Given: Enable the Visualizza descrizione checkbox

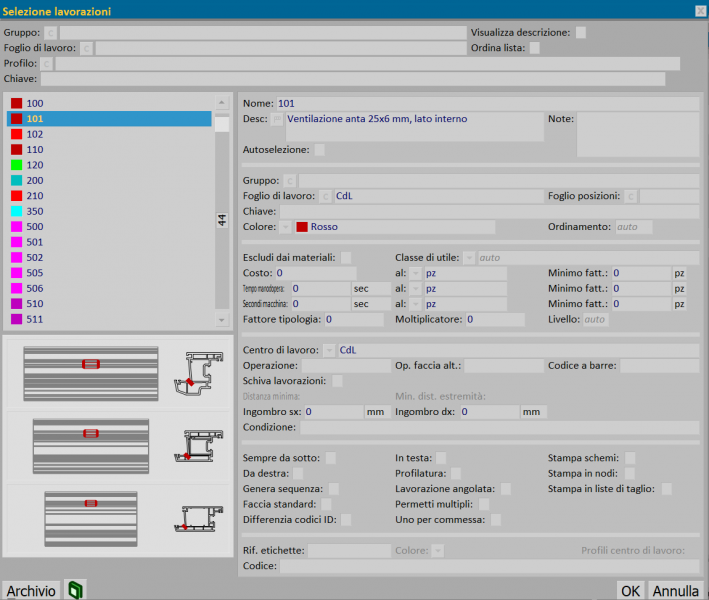Looking at the screenshot, I should click(x=581, y=33).
